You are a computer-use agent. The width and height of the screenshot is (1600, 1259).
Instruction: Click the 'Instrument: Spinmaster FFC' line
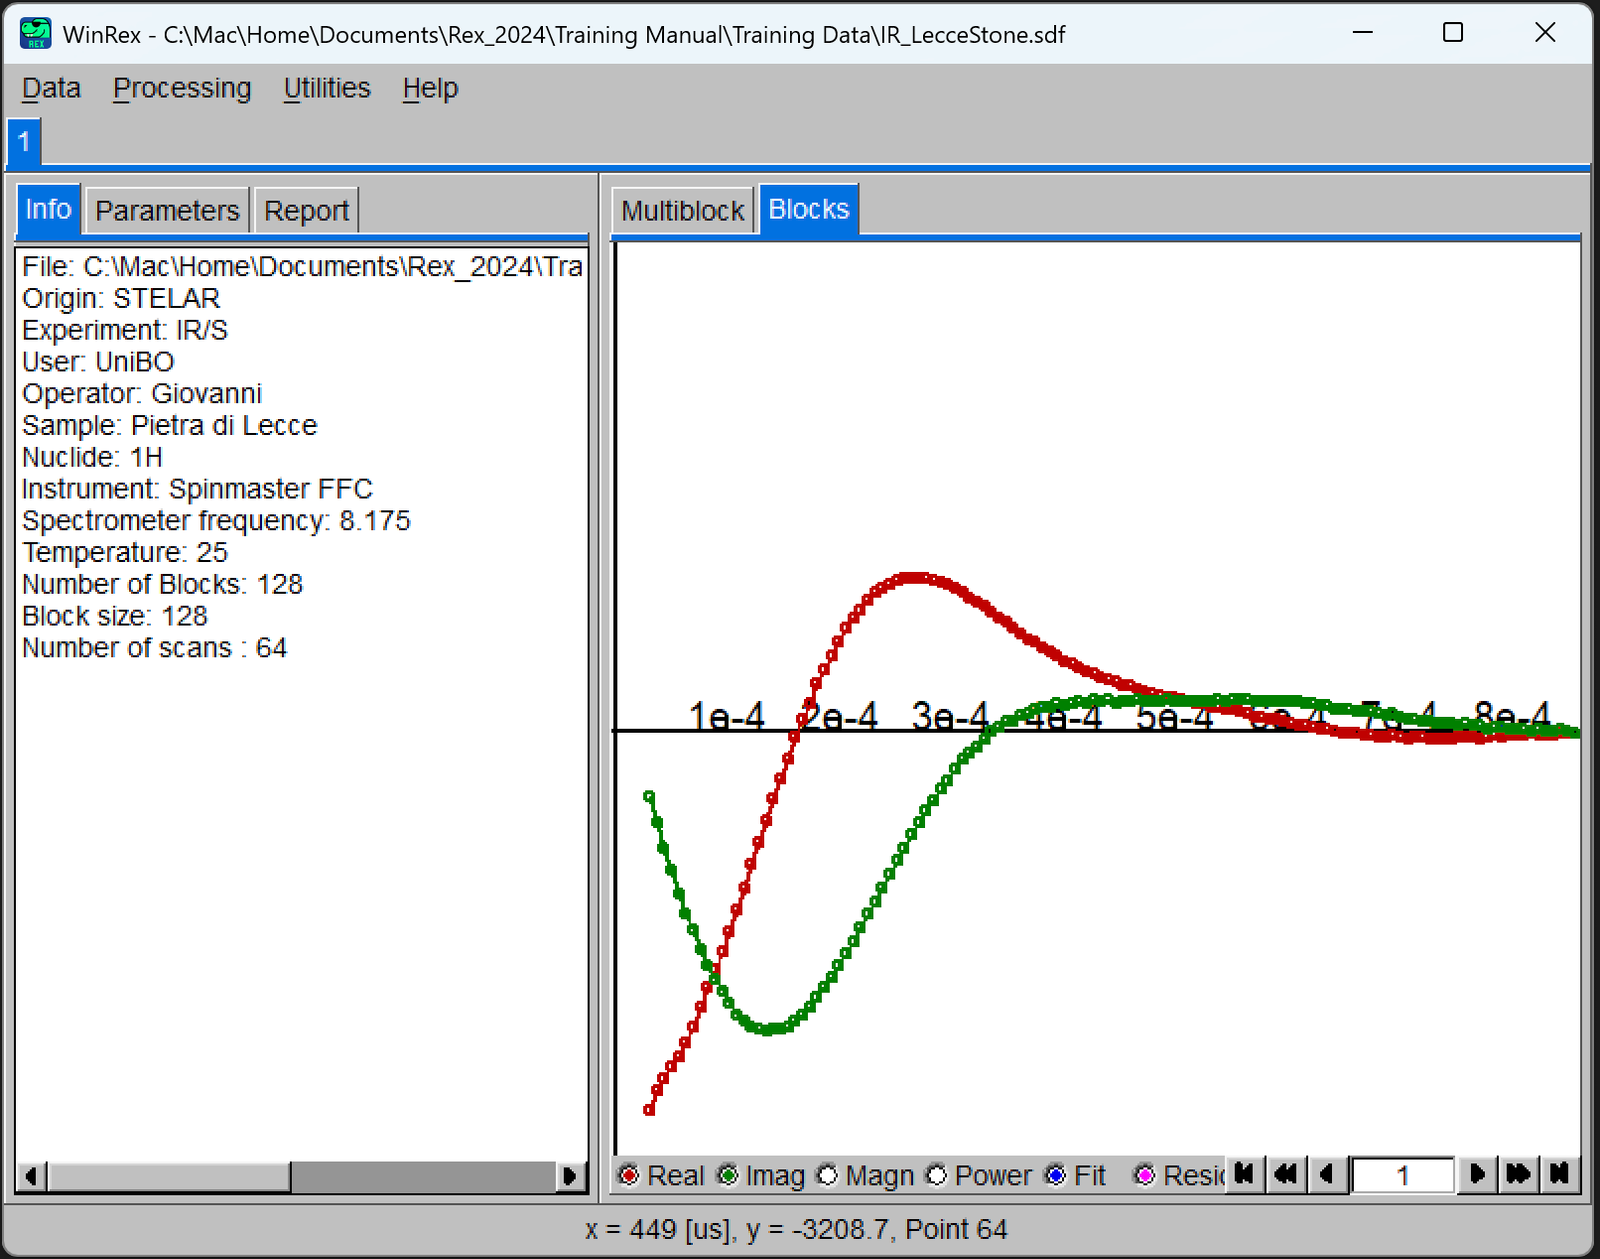click(197, 489)
